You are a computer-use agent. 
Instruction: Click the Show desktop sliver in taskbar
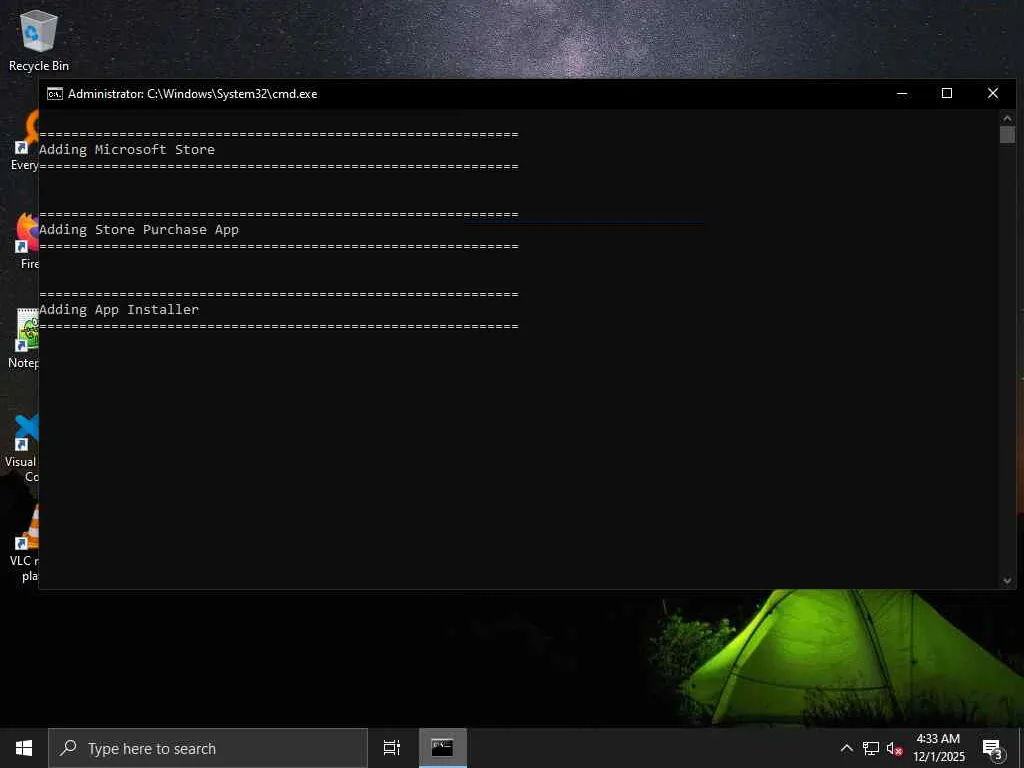[1021, 748]
